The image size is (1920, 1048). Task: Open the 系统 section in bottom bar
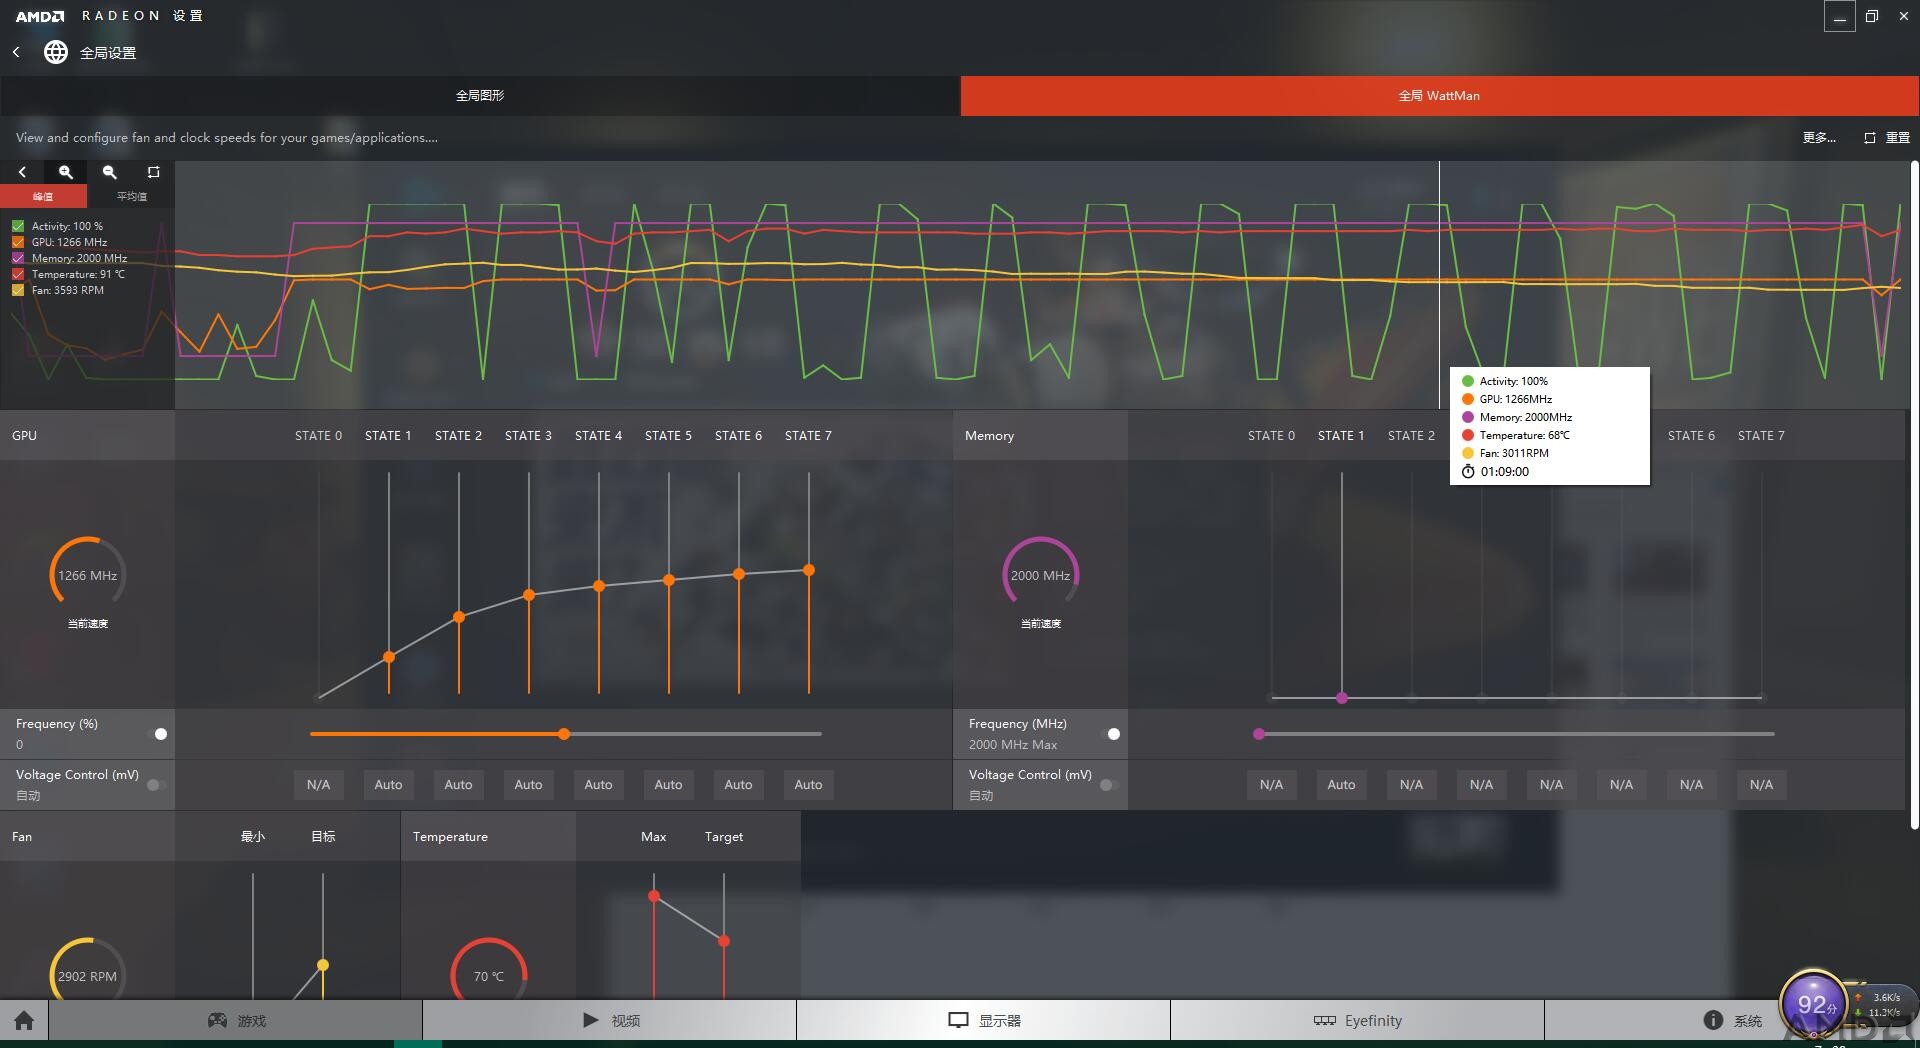pos(1732,1020)
